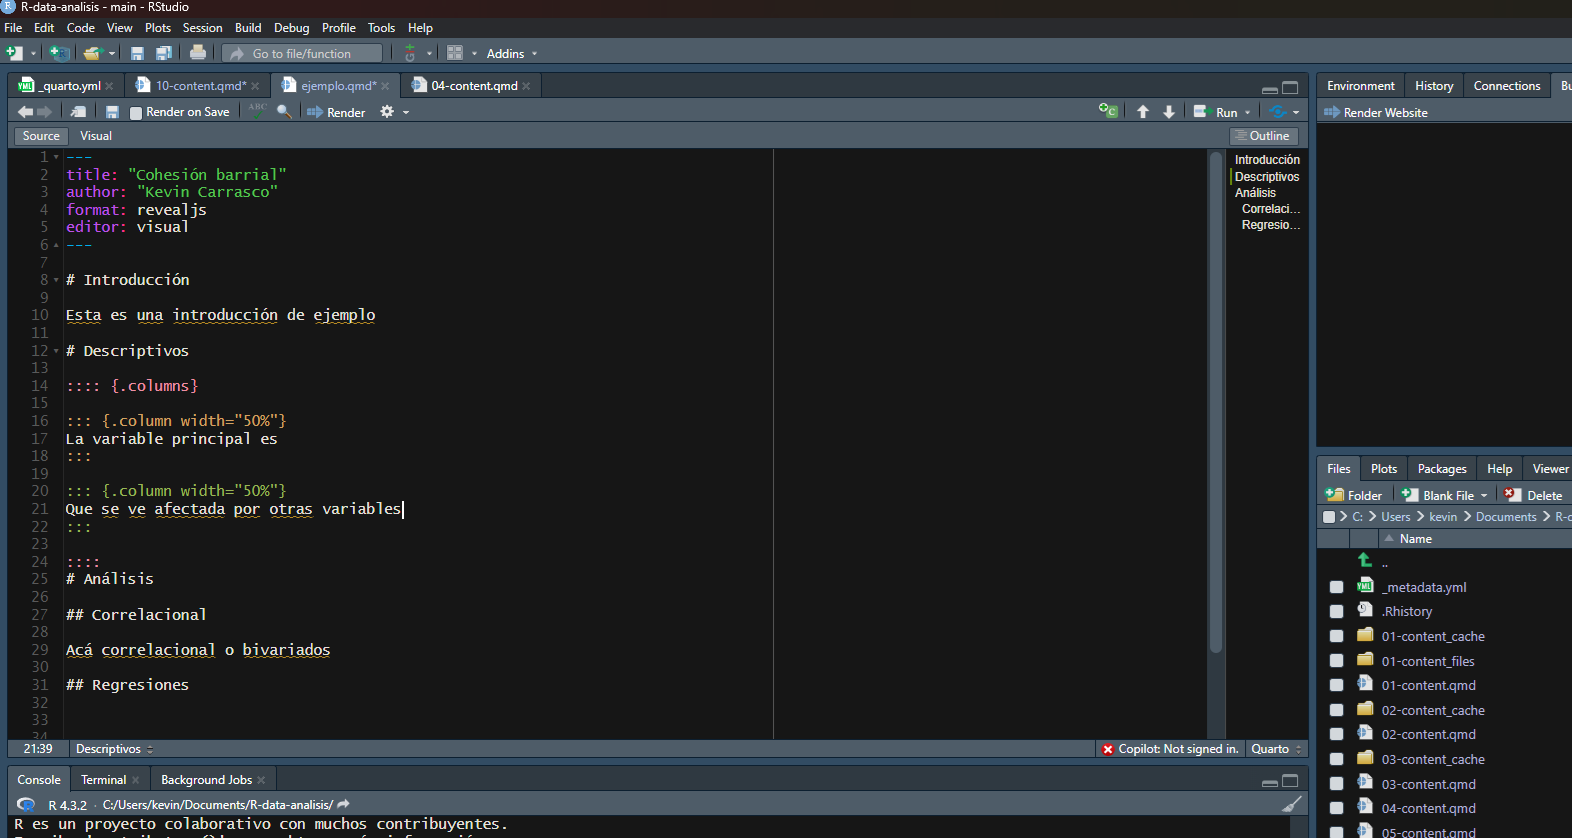This screenshot has width=1572, height=838.
Task: Click the save all documents icon
Action: coord(164,53)
